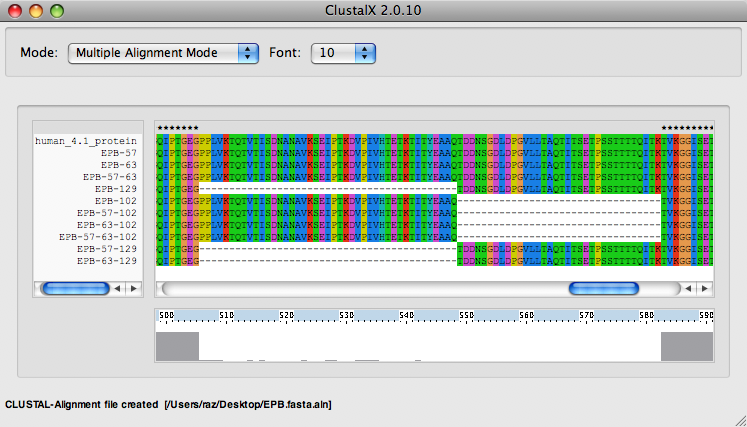The width and height of the screenshot is (747, 427).
Task: Select the EPB-129 sequence name
Action: click(115, 188)
